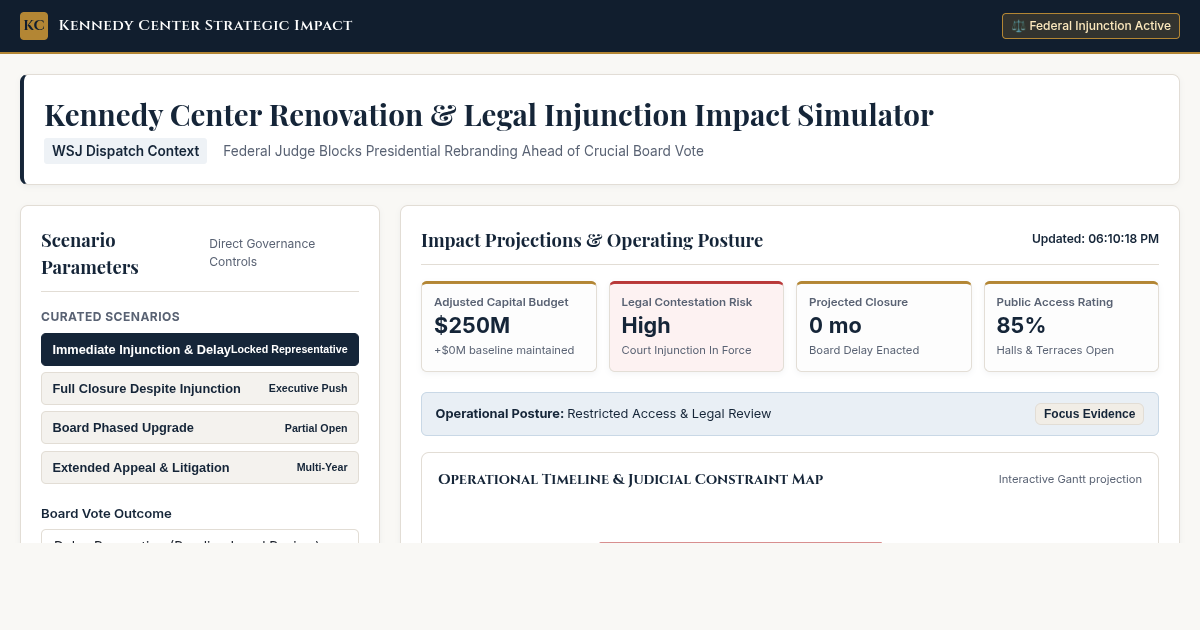
Task: Click the Direct Governance Controls label
Action: click(x=262, y=253)
